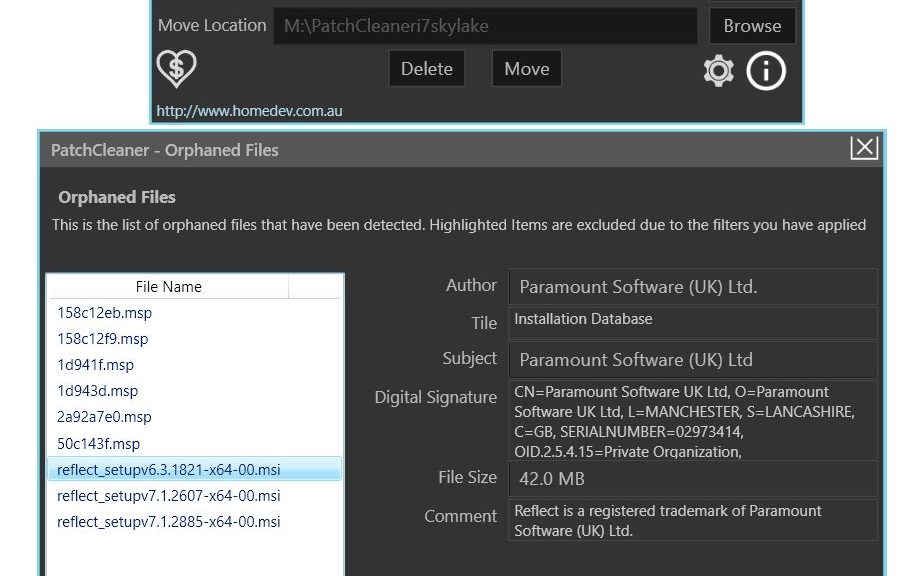
Task: Click the Delete button
Action: point(427,69)
